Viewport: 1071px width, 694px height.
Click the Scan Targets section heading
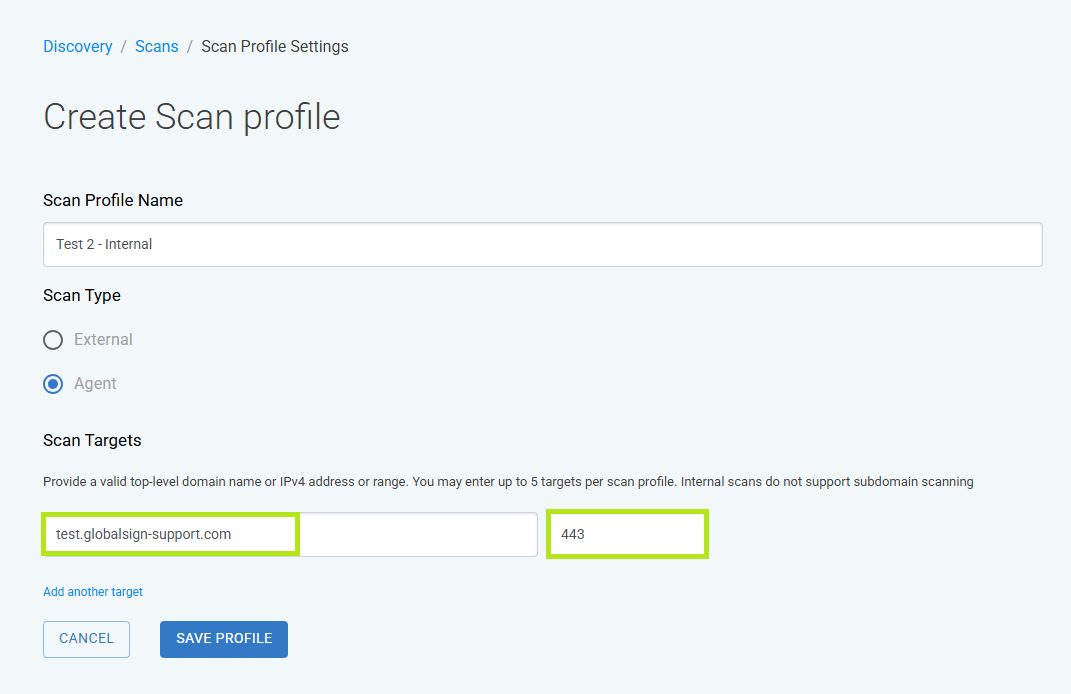(92, 441)
